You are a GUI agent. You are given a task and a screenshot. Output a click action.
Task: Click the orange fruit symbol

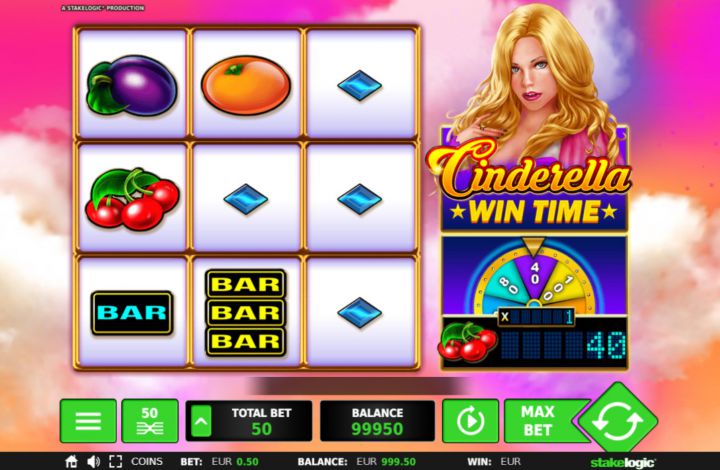click(x=246, y=85)
